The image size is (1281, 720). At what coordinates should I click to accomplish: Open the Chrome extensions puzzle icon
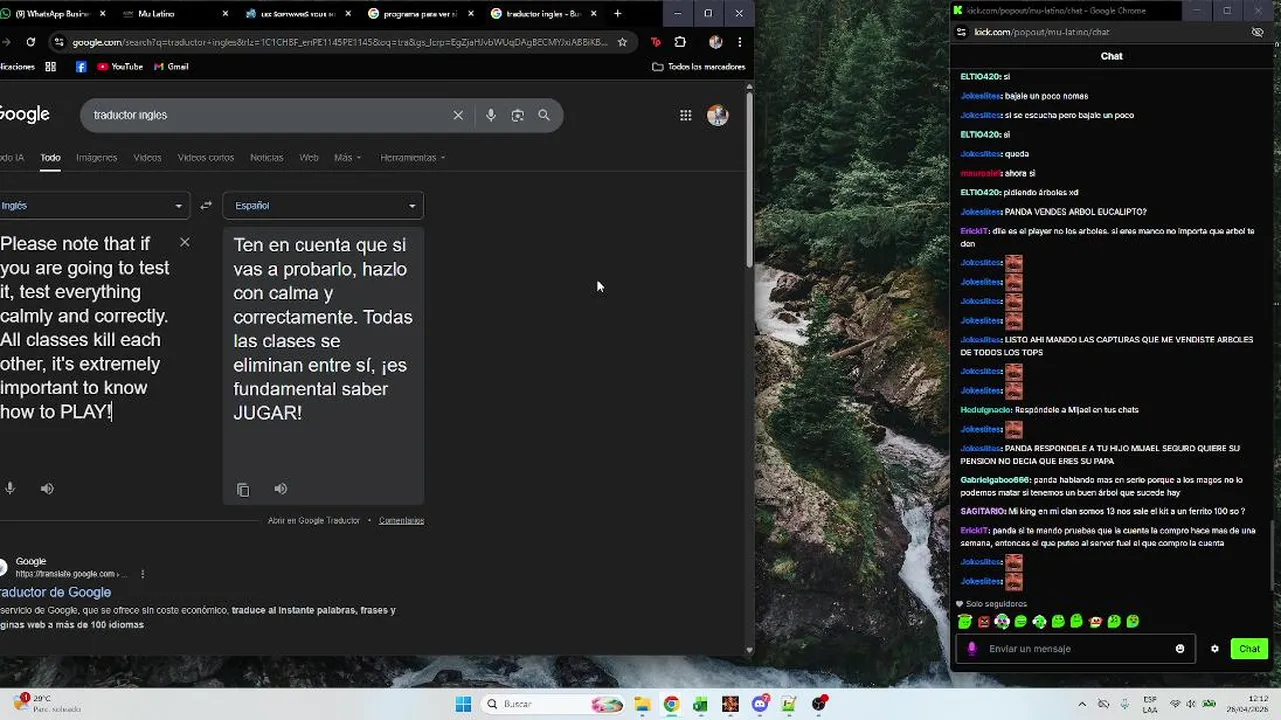(680, 42)
